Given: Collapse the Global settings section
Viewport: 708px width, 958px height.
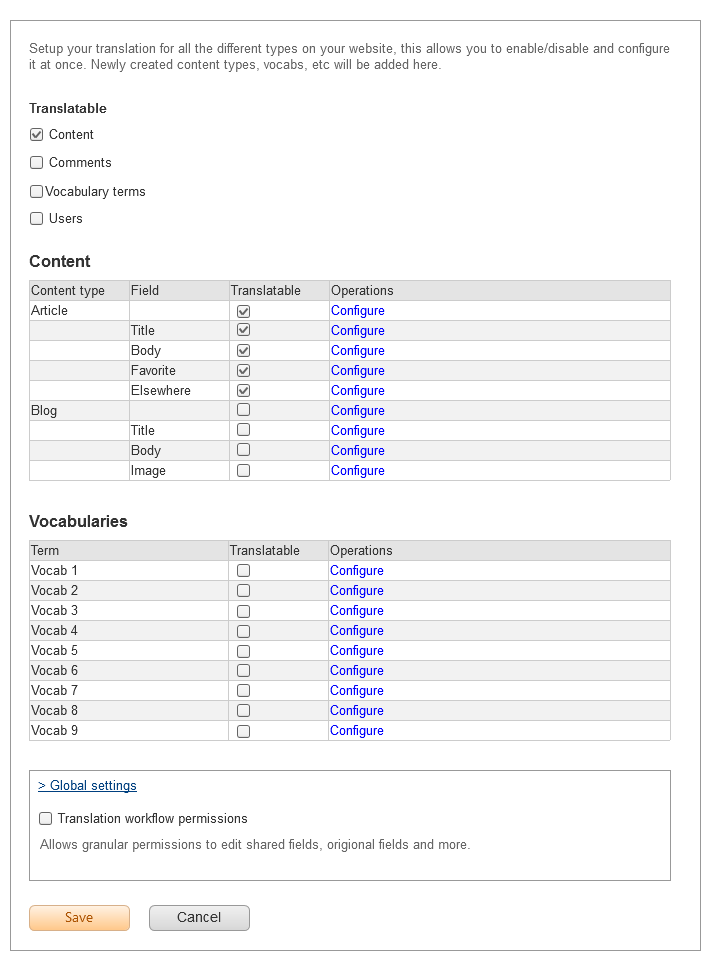Looking at the screenshot, I should (87, 786).
